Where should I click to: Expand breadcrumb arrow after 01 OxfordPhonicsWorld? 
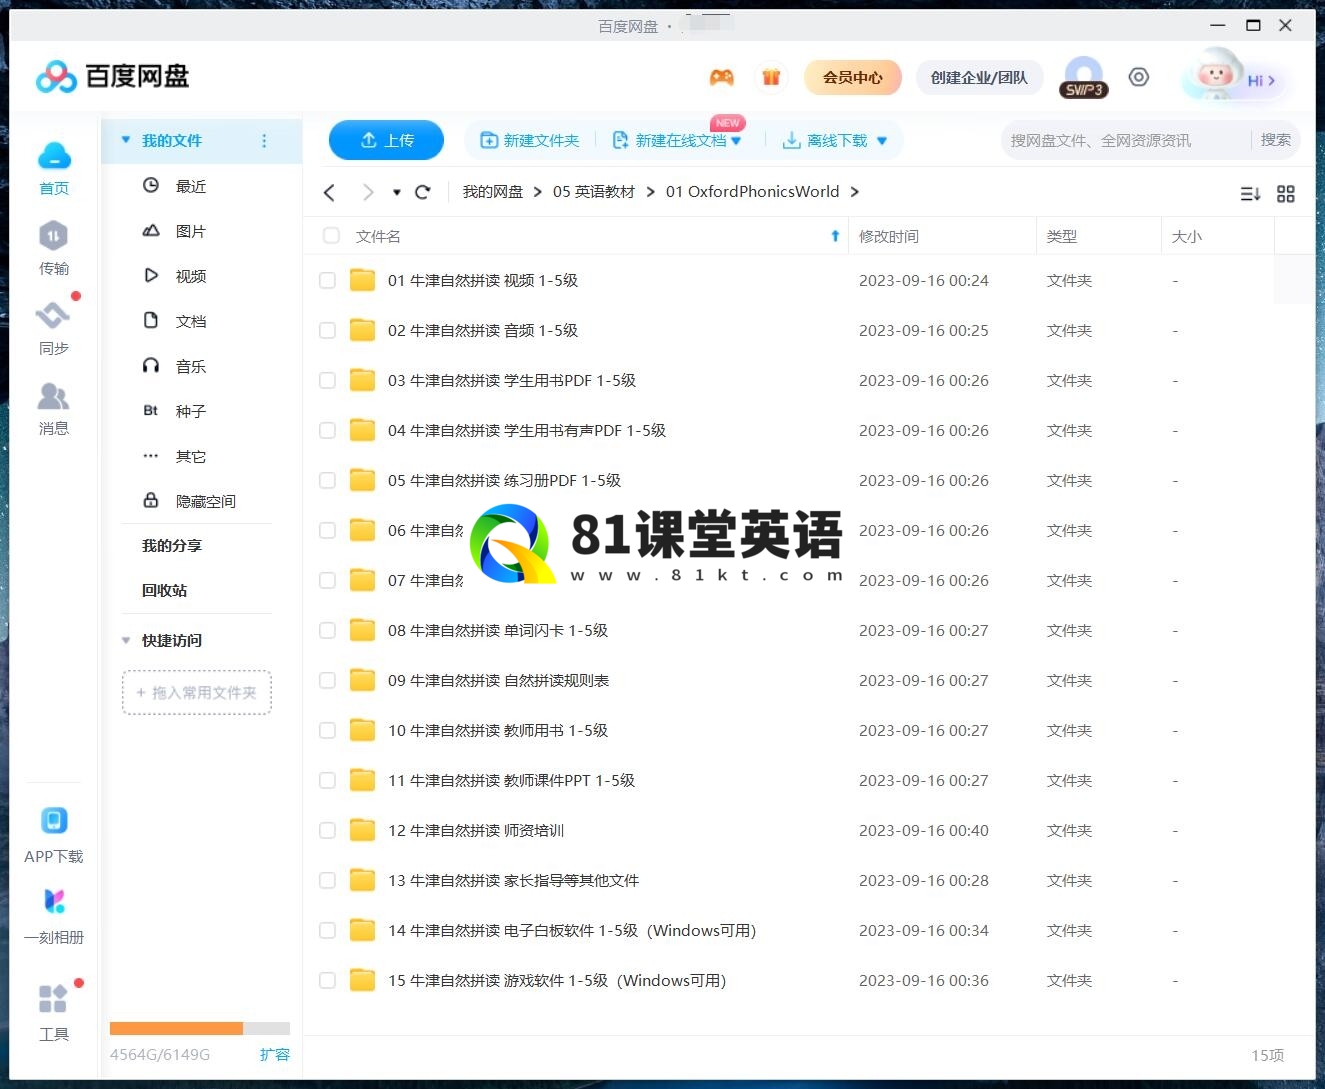[x=855, y=192]
